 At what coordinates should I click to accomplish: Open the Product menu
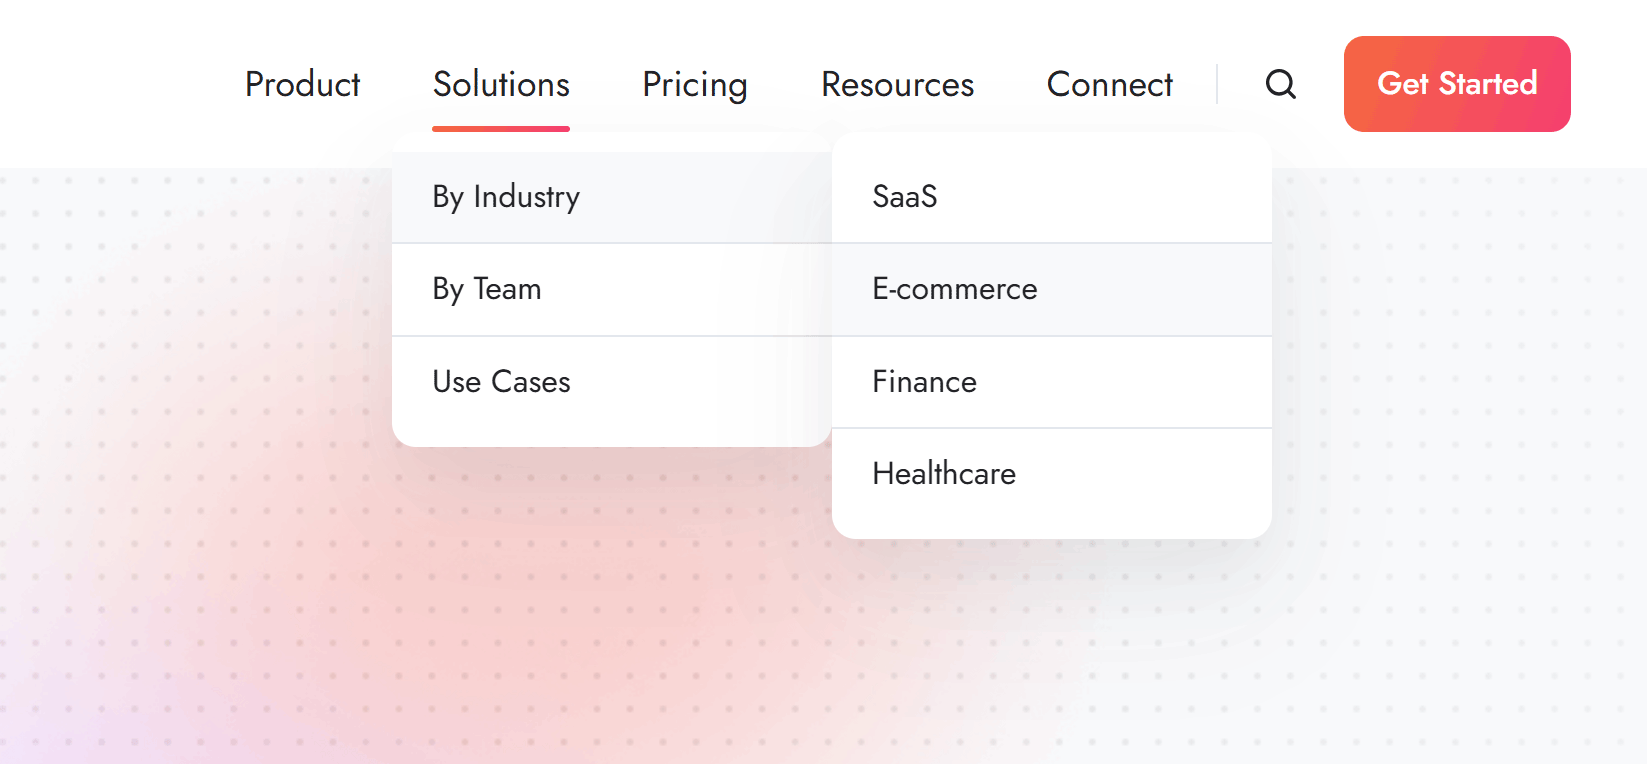pyautogui.click(x=302, y=84)
